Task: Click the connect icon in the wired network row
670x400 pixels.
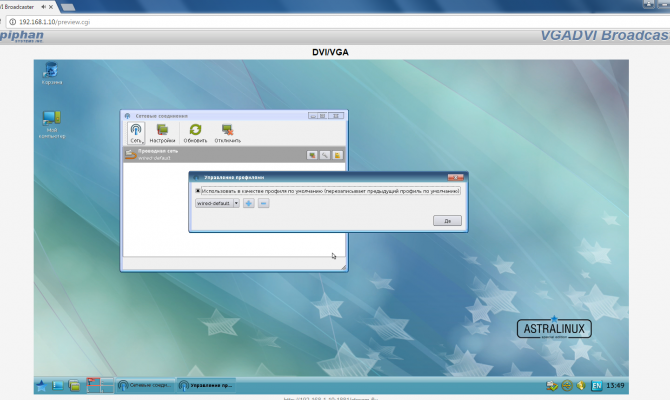Action: click(312, 155)
